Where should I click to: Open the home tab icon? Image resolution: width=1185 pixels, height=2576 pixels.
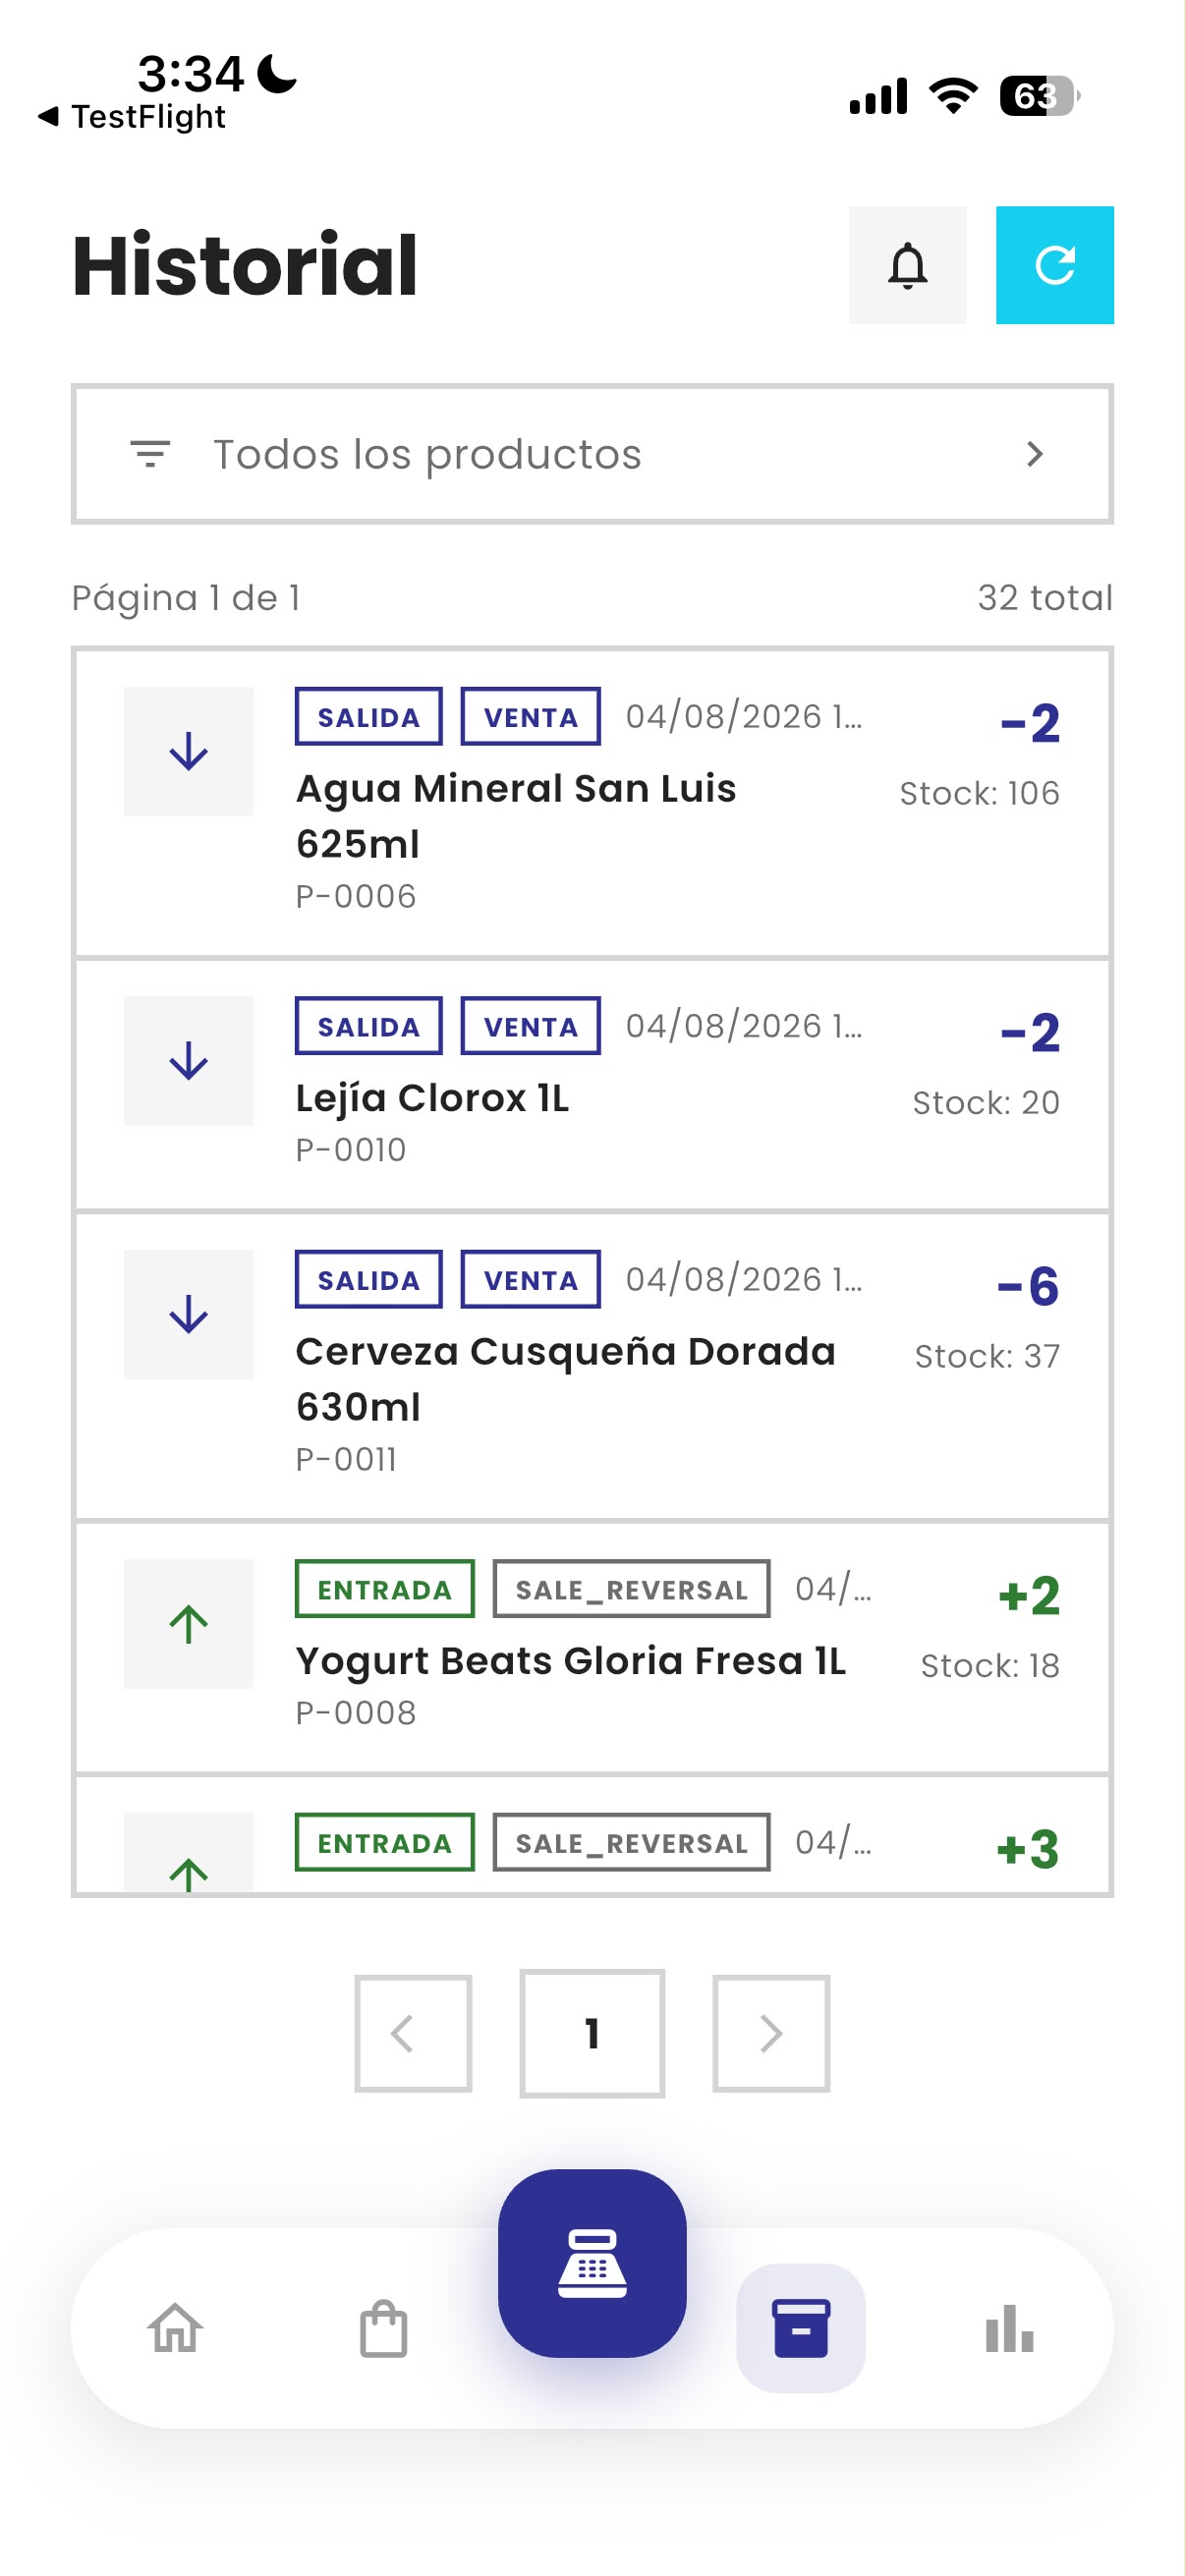(176, 2328)
